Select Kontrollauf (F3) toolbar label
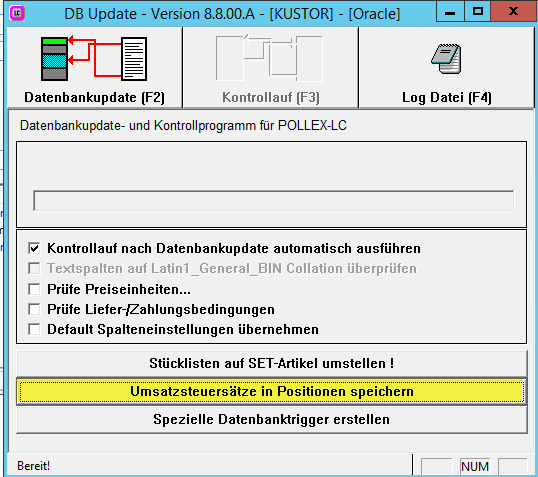538x477 pixels. (x=271, y=97)
